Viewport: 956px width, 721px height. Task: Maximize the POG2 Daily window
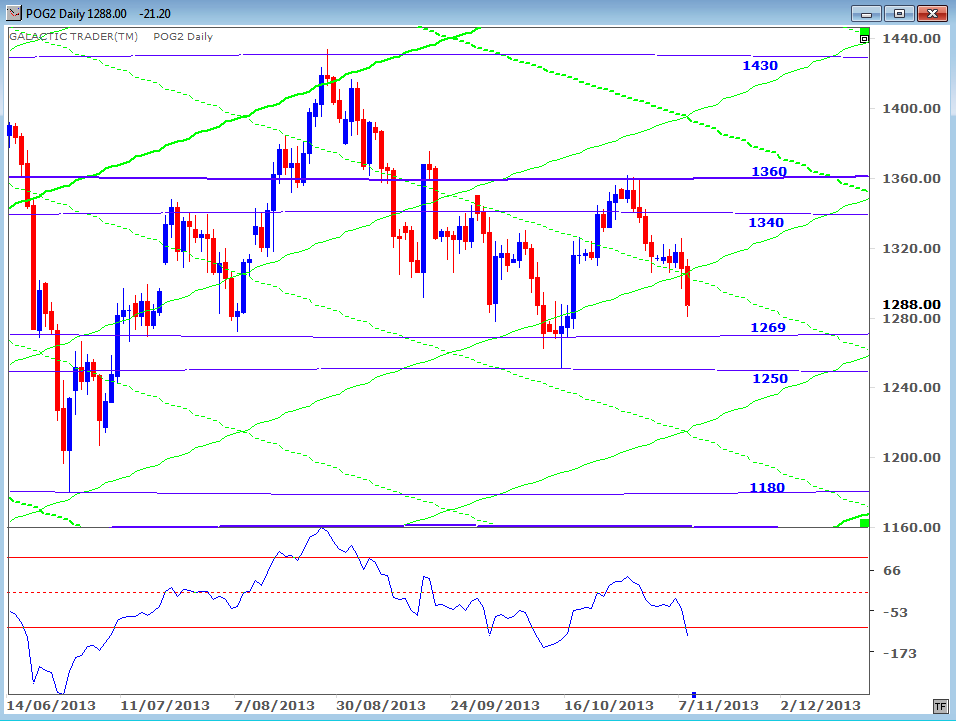(x=899, y=13)
